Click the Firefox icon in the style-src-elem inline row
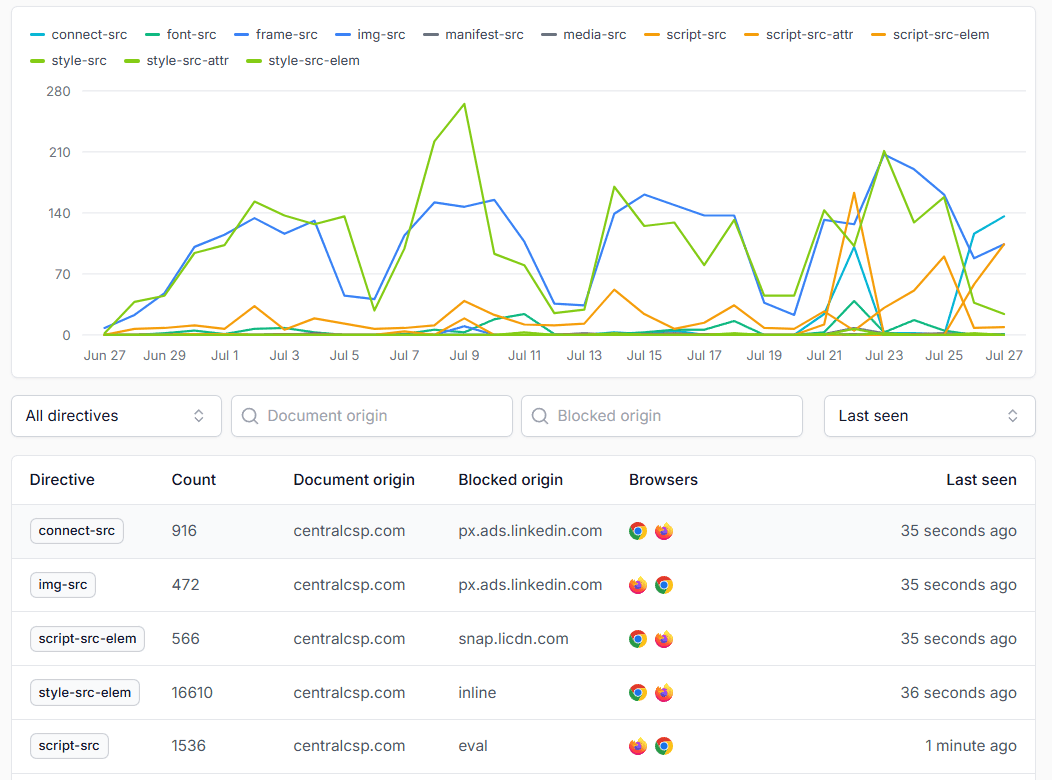This screenshot has height=780, width=1052. tap(664, 692)
